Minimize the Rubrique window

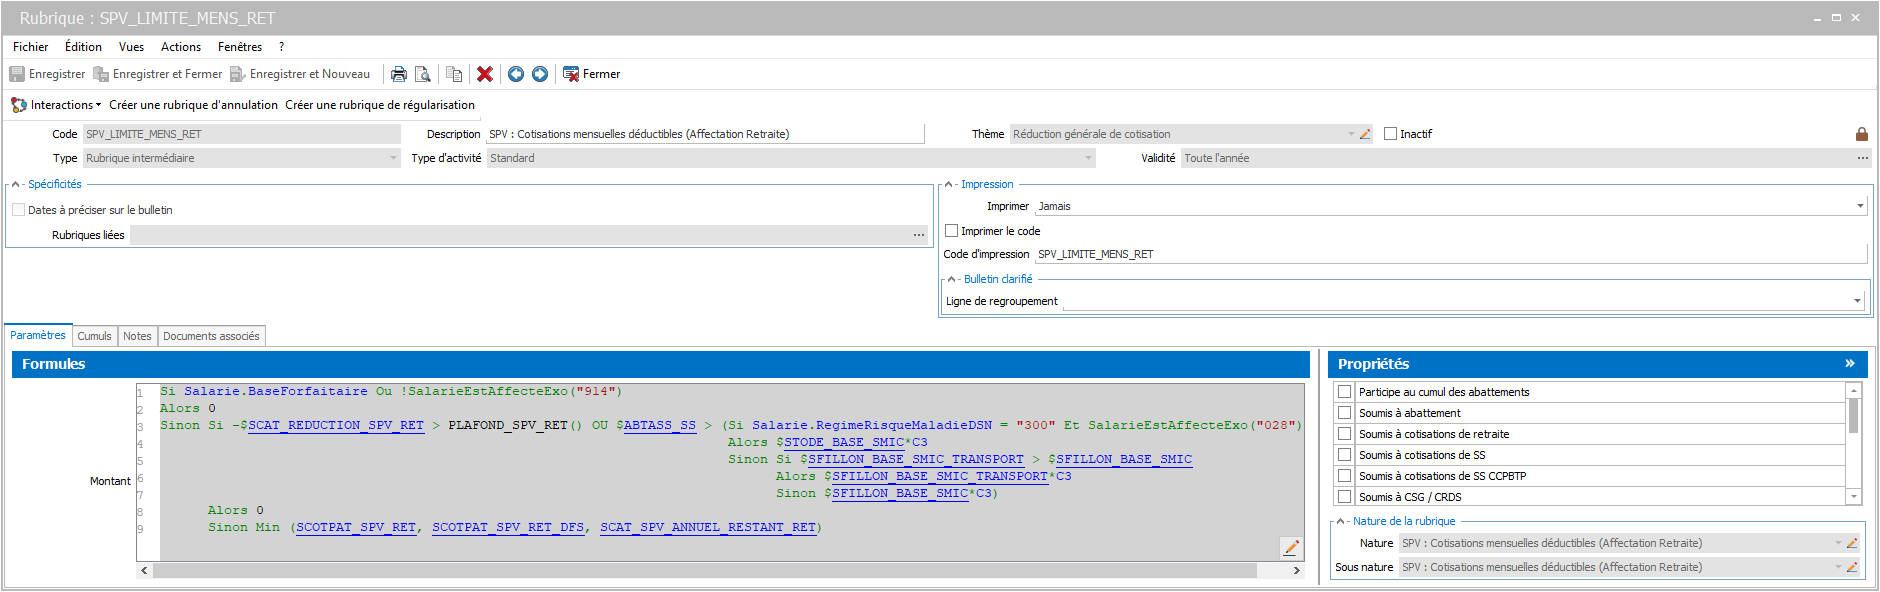1817,18
